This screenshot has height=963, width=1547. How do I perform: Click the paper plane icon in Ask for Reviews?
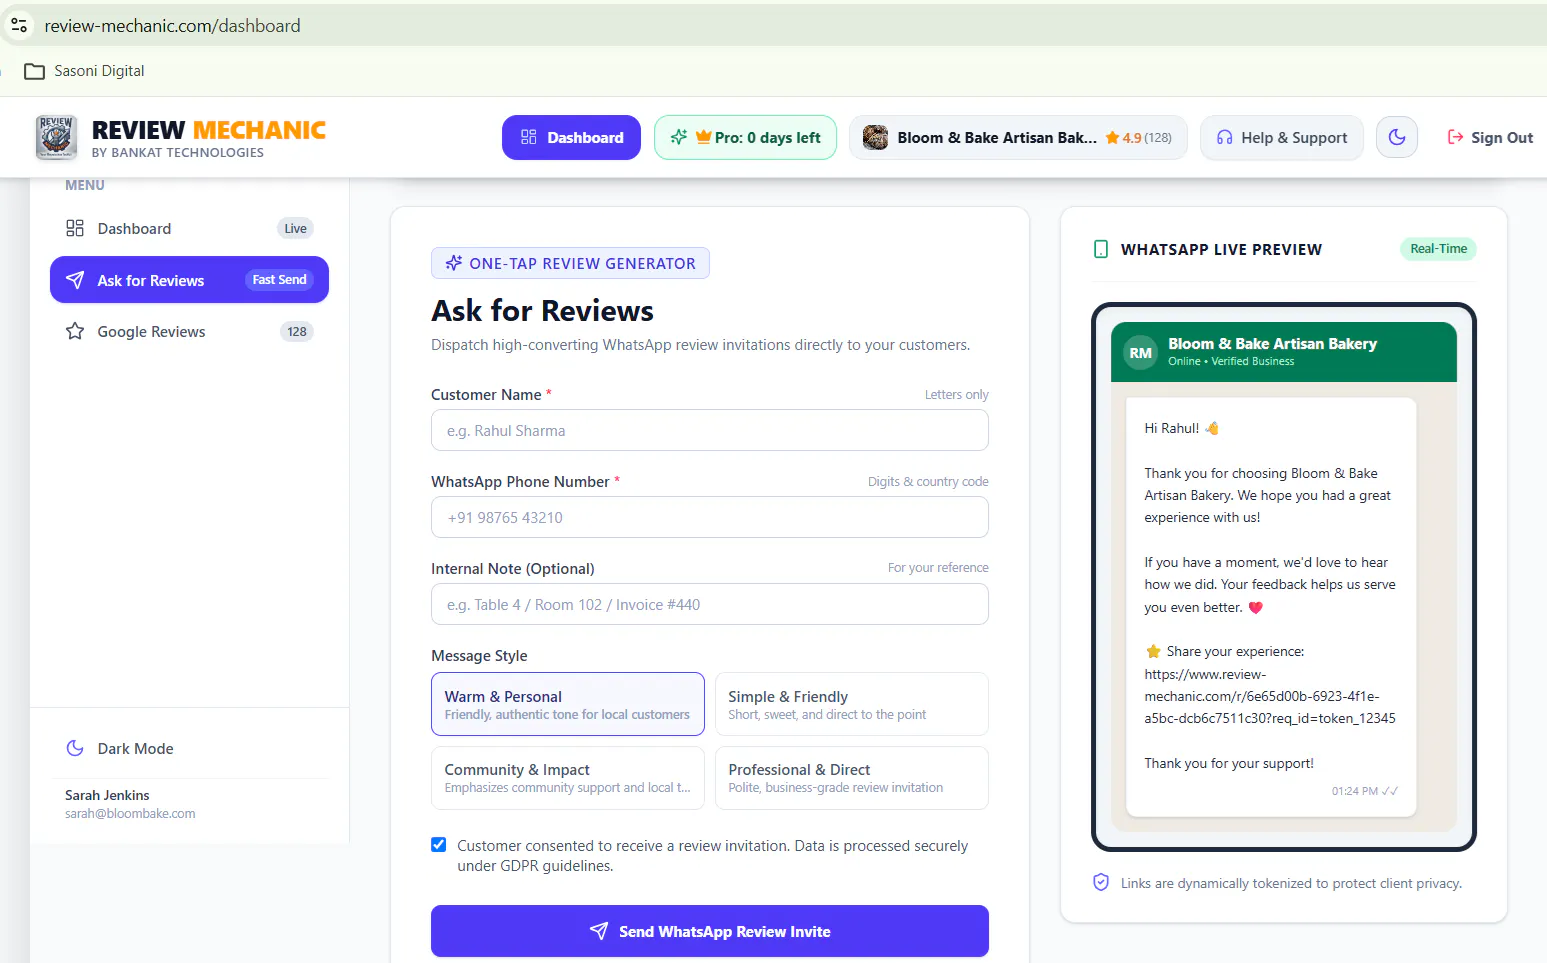click(75, 280)
